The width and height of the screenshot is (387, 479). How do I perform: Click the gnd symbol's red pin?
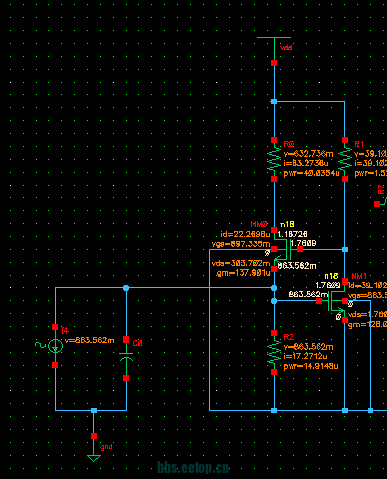pyautogui.click(x=94, y=436)
